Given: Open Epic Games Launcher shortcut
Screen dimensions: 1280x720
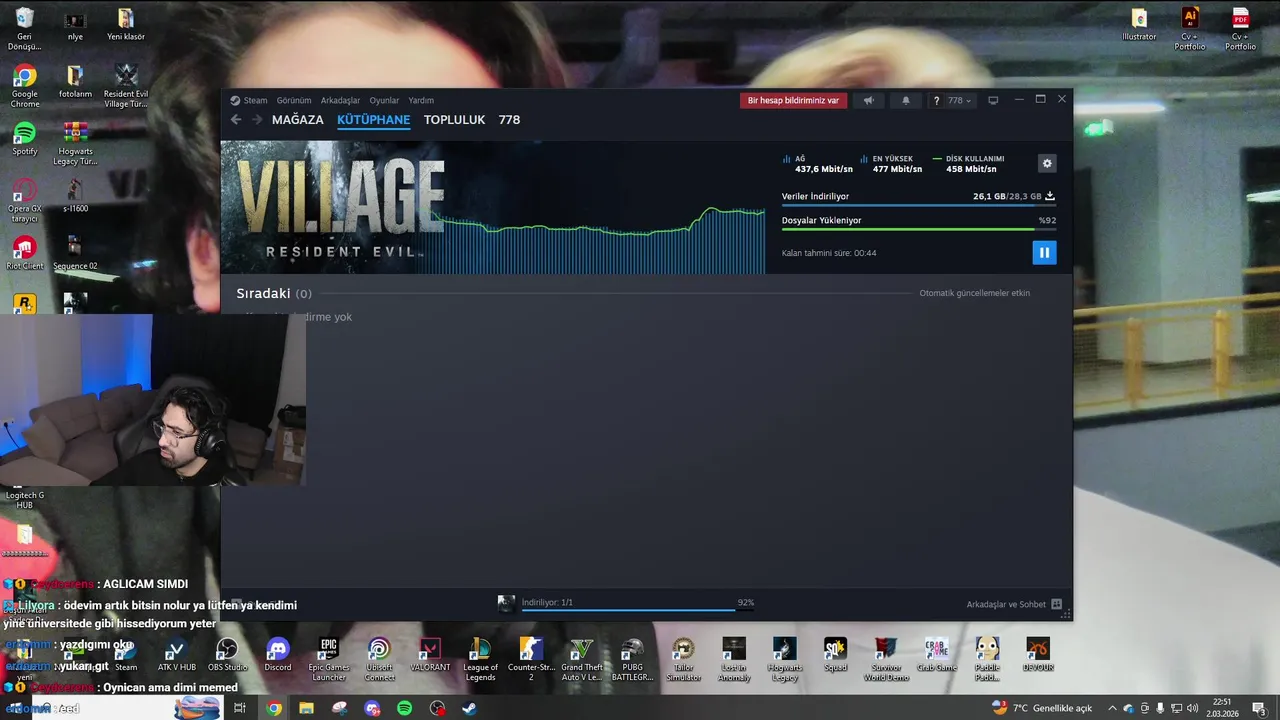Looking at the screenshot, I should [329, 660].
